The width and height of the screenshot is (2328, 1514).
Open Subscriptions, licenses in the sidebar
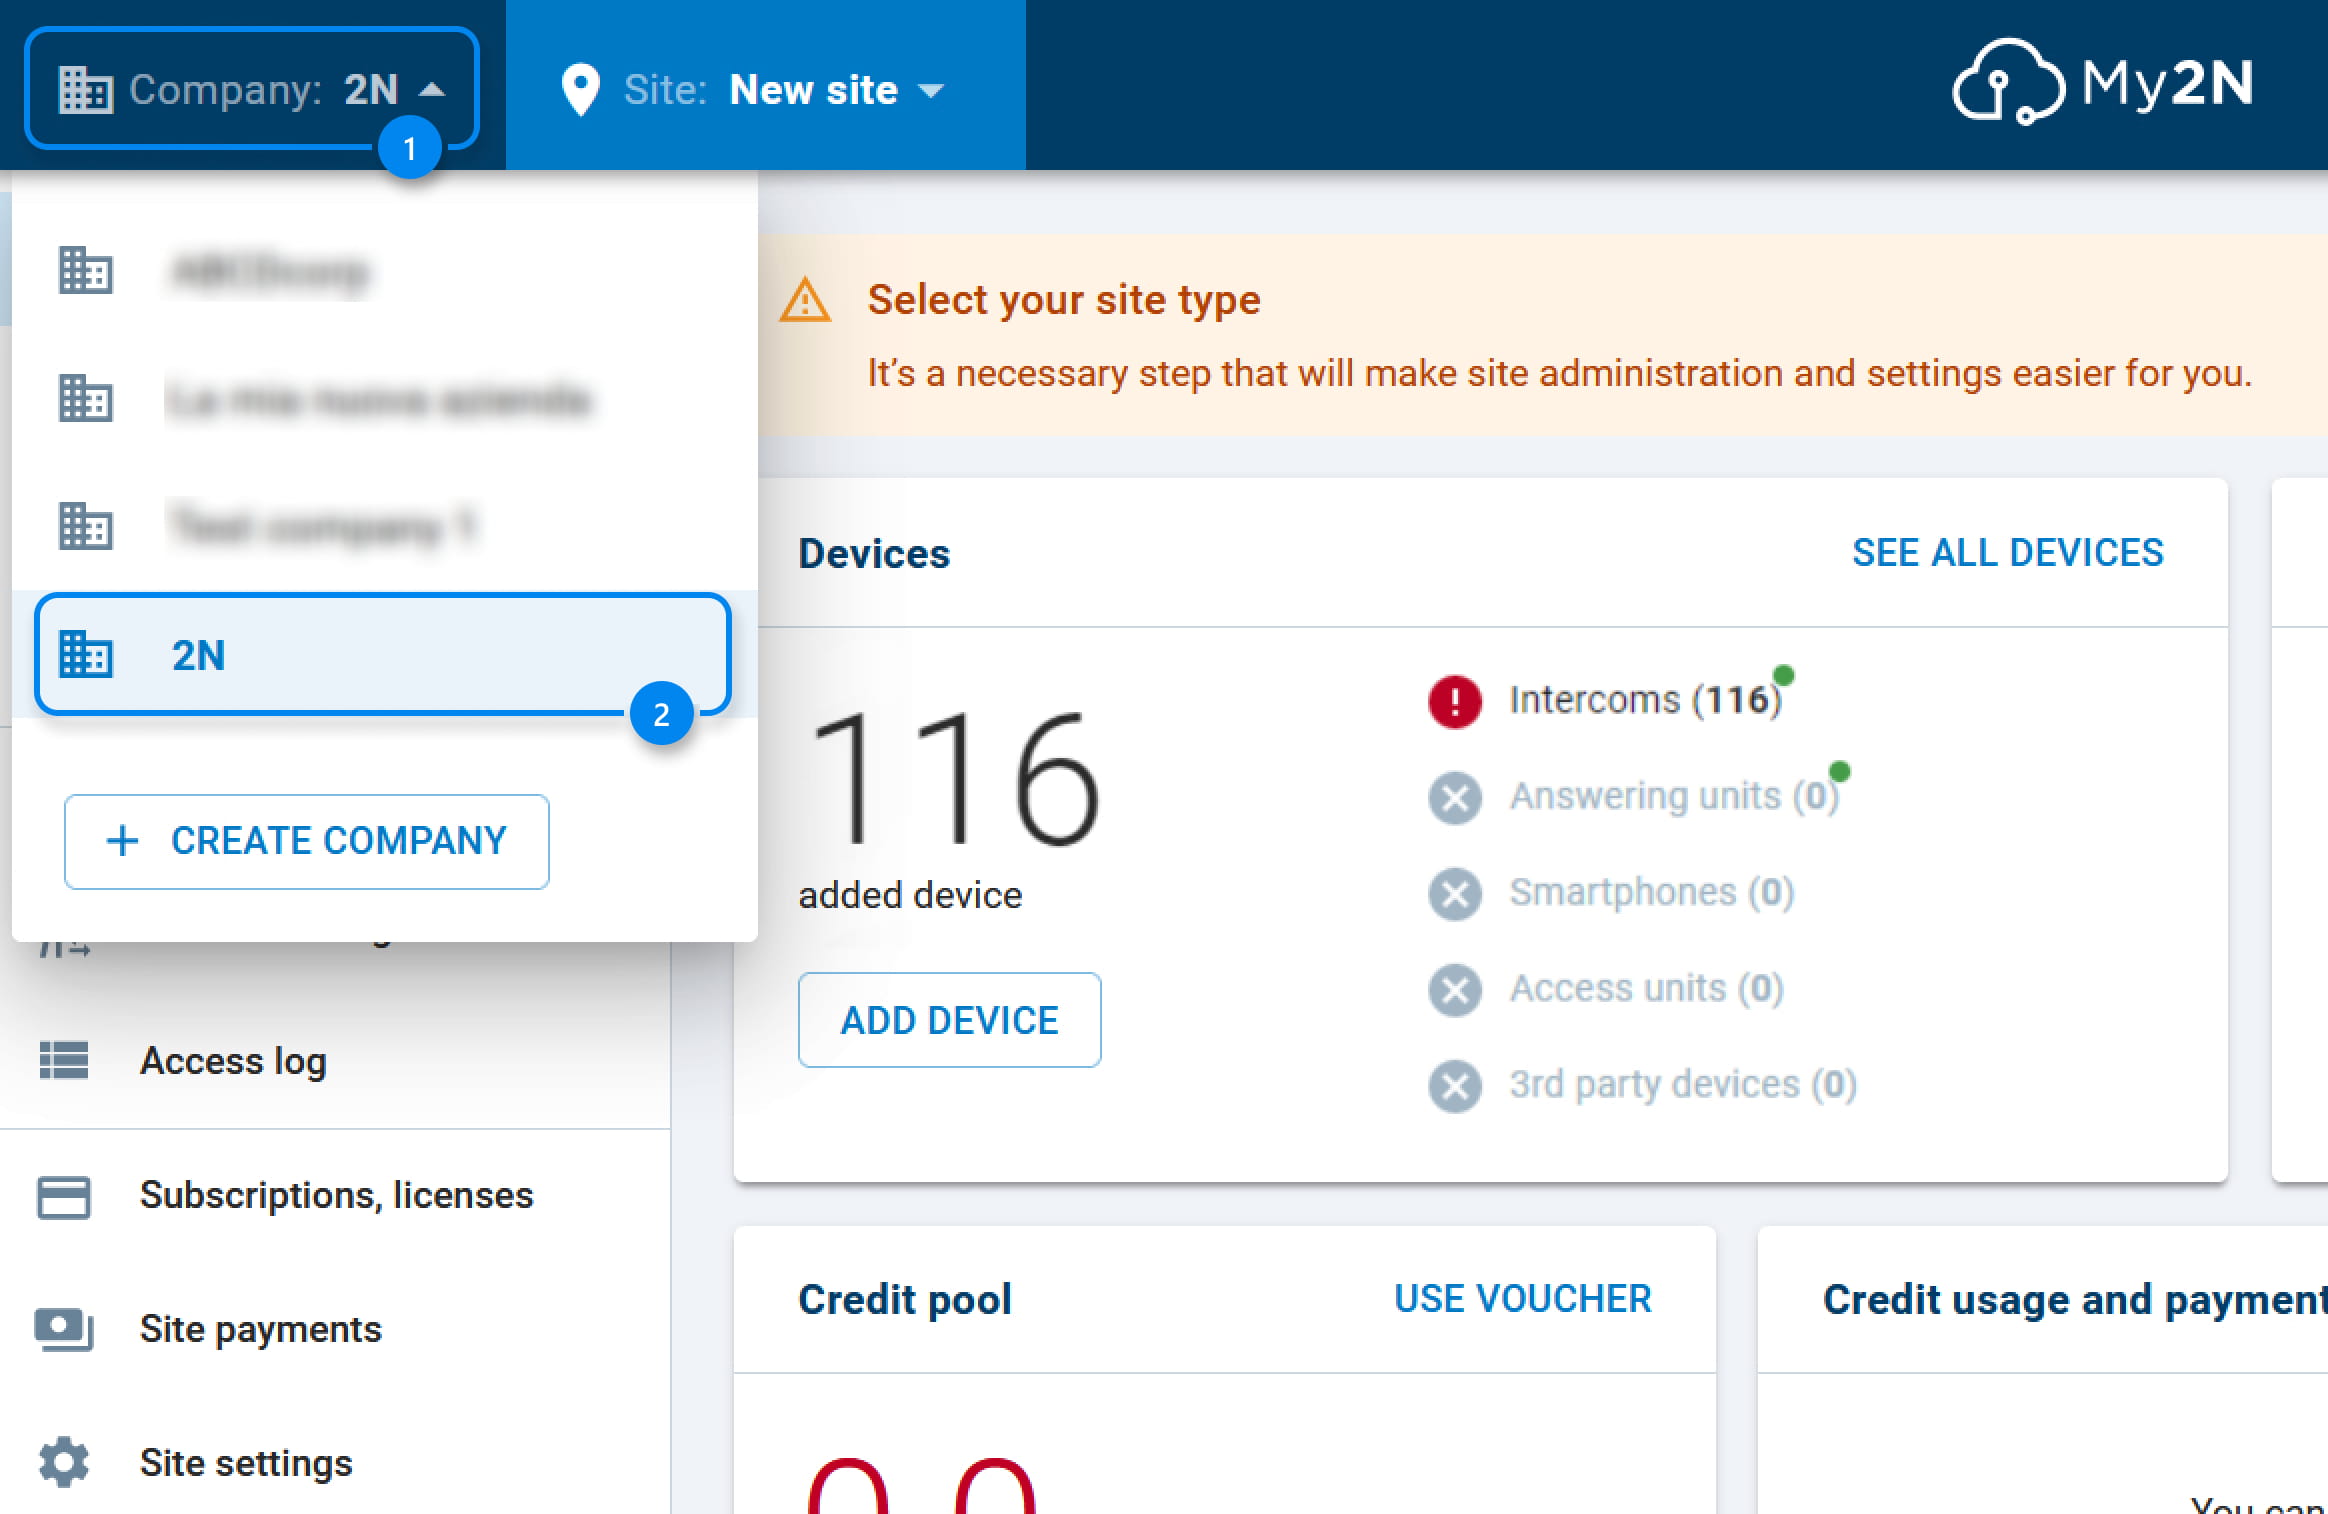coord(335,1196)
